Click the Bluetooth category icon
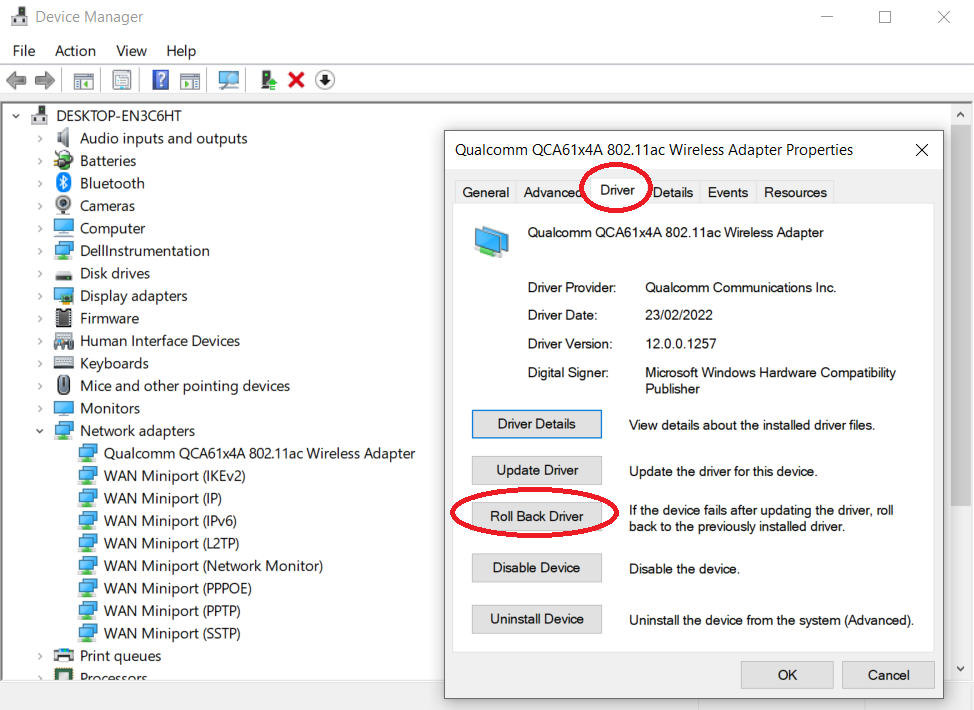The height and width of the screenshot is (710, 974). point(64,183)
